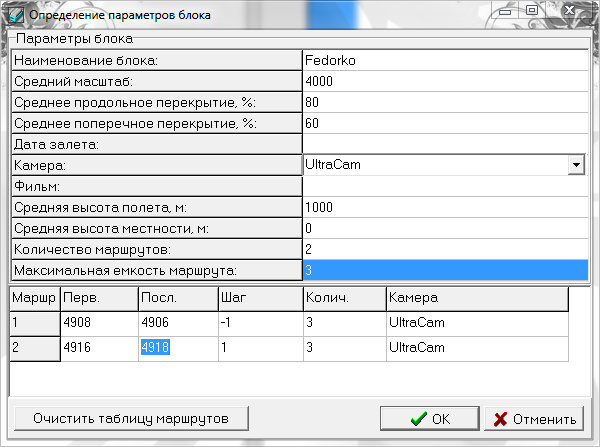
Task: Click highlighted Максимальная емкость маршрута value 3
Action: tap(445, 271)
